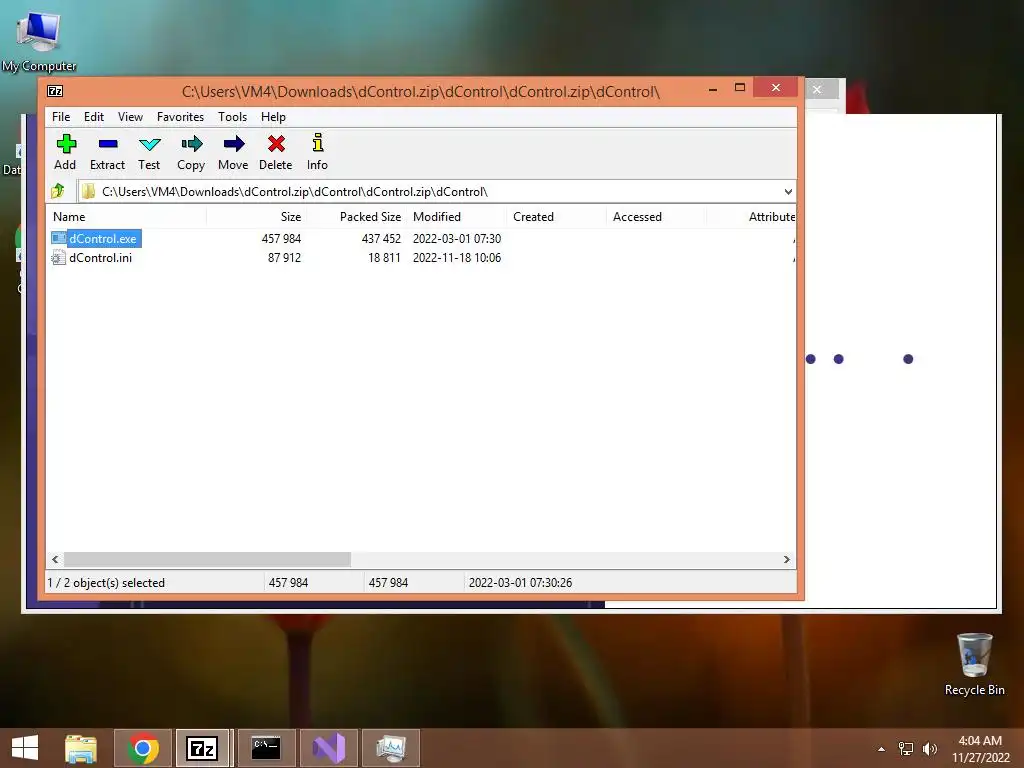The image size is (1024, 768).
Task: Click the Move toolbar icon
Action: tap(233, 144)
